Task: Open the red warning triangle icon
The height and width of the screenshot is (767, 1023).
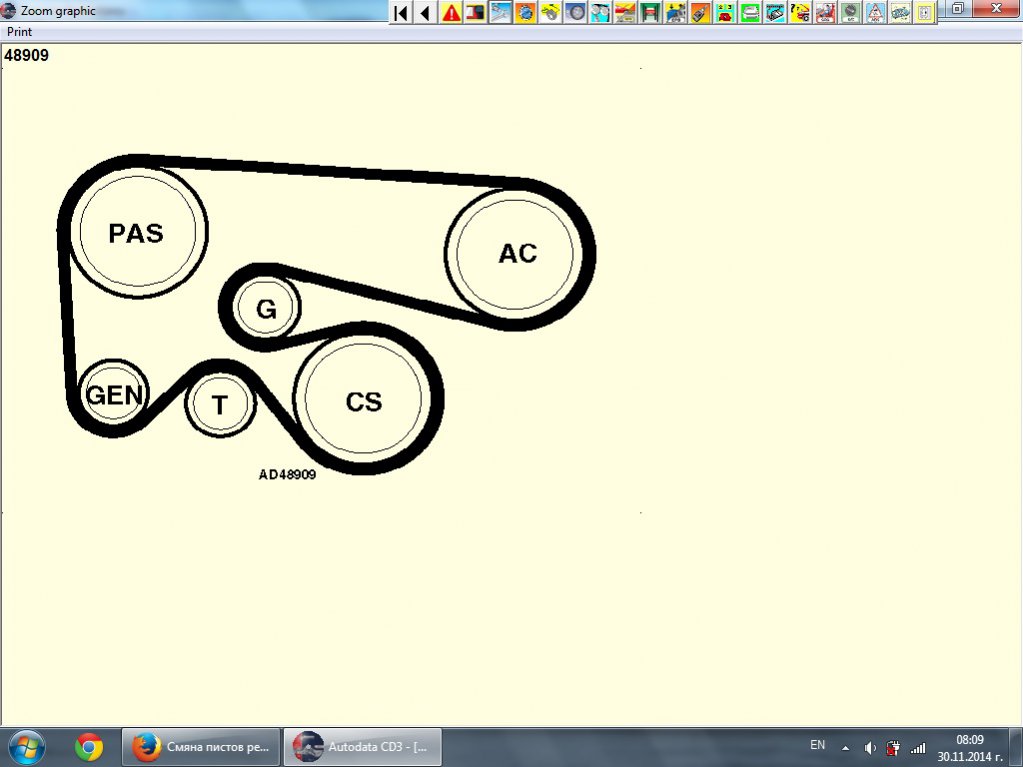Action: [451, 13]
